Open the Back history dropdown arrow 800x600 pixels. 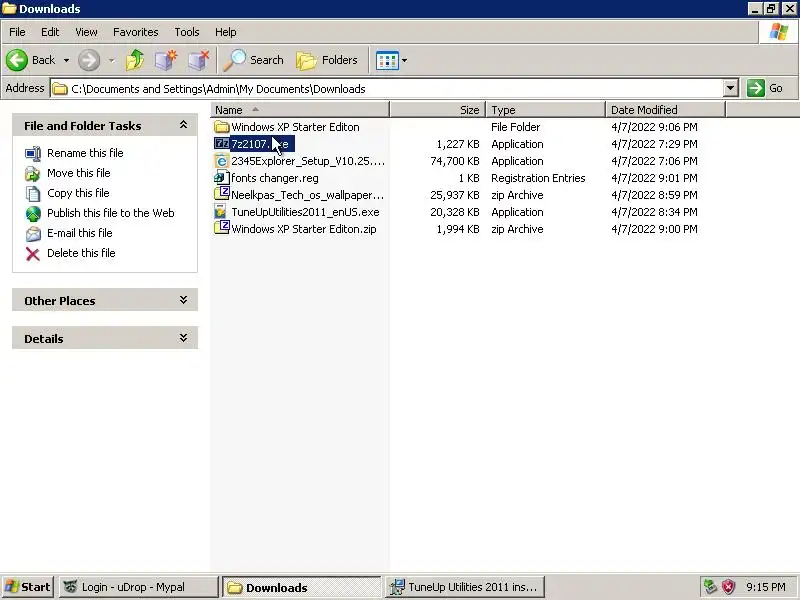(66, 60)
